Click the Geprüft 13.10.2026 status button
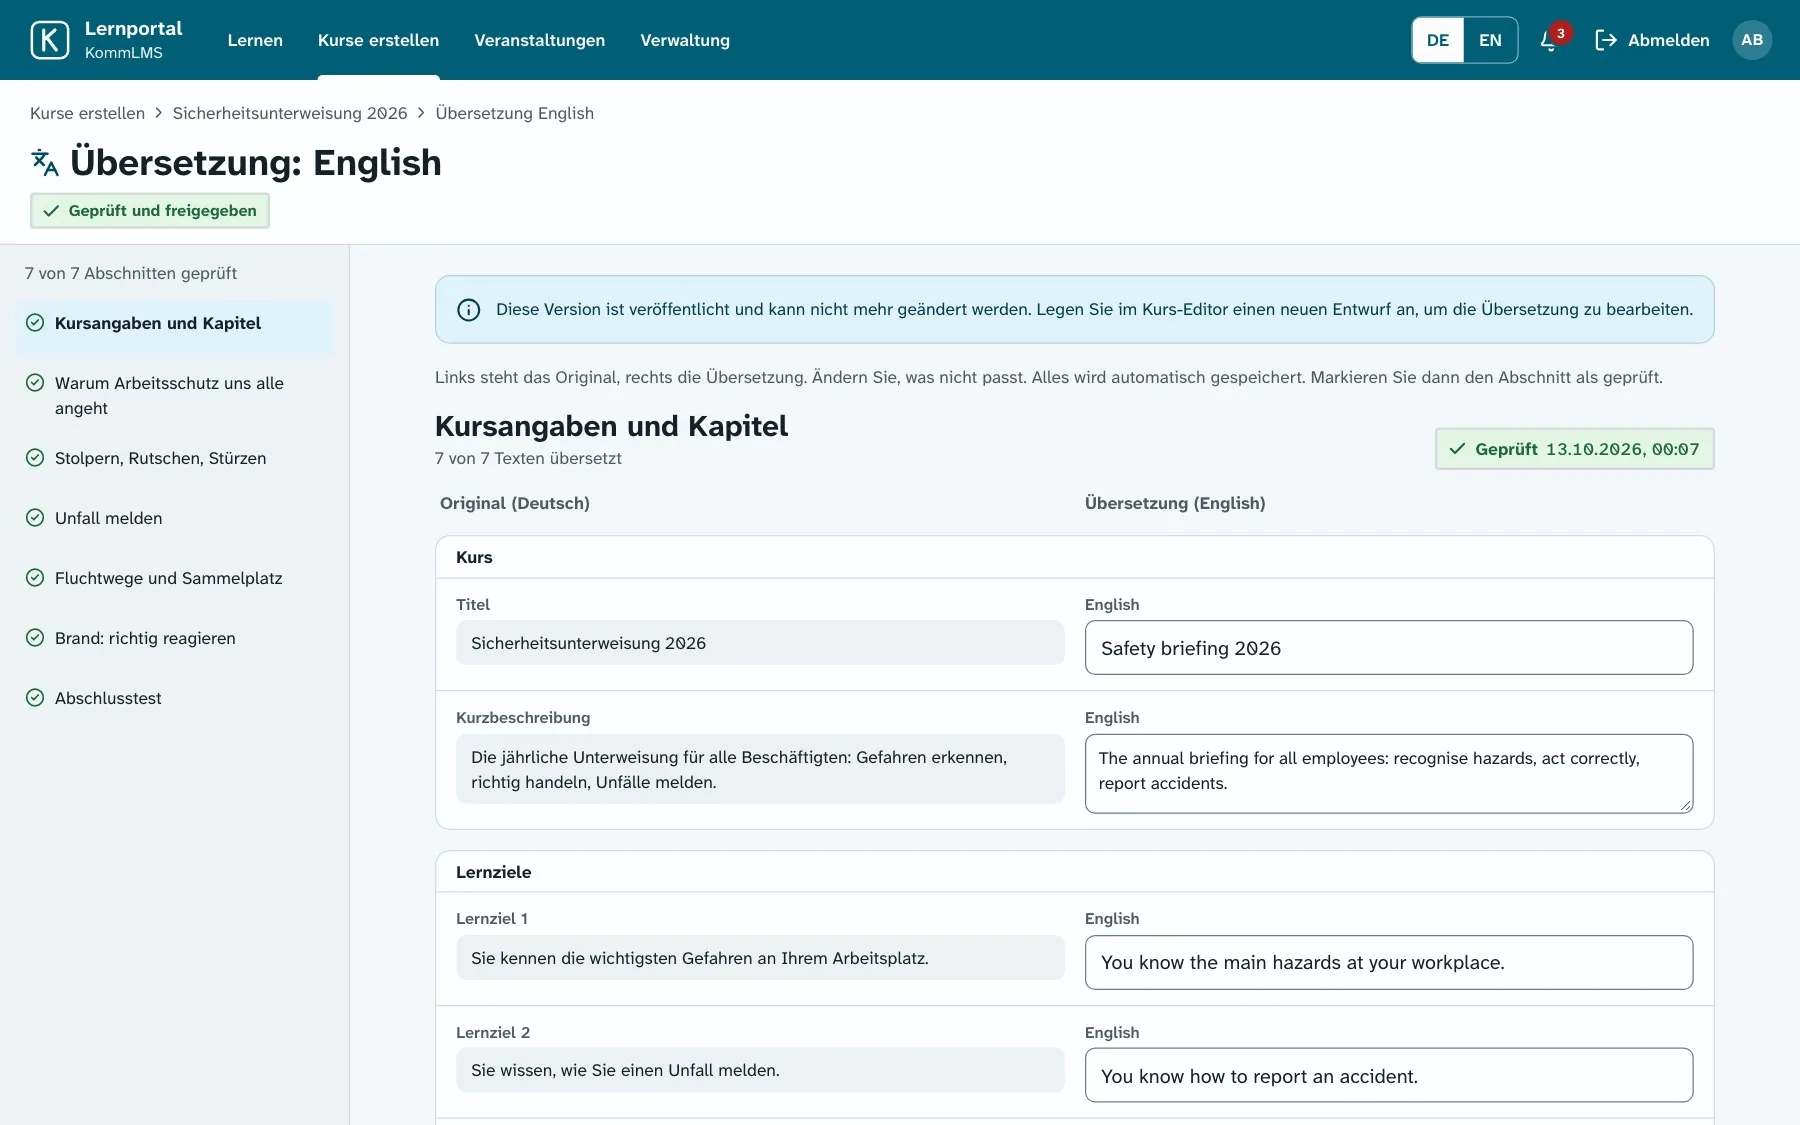This screenshot has height=1125, width=1800. [x=1574, y=449]
